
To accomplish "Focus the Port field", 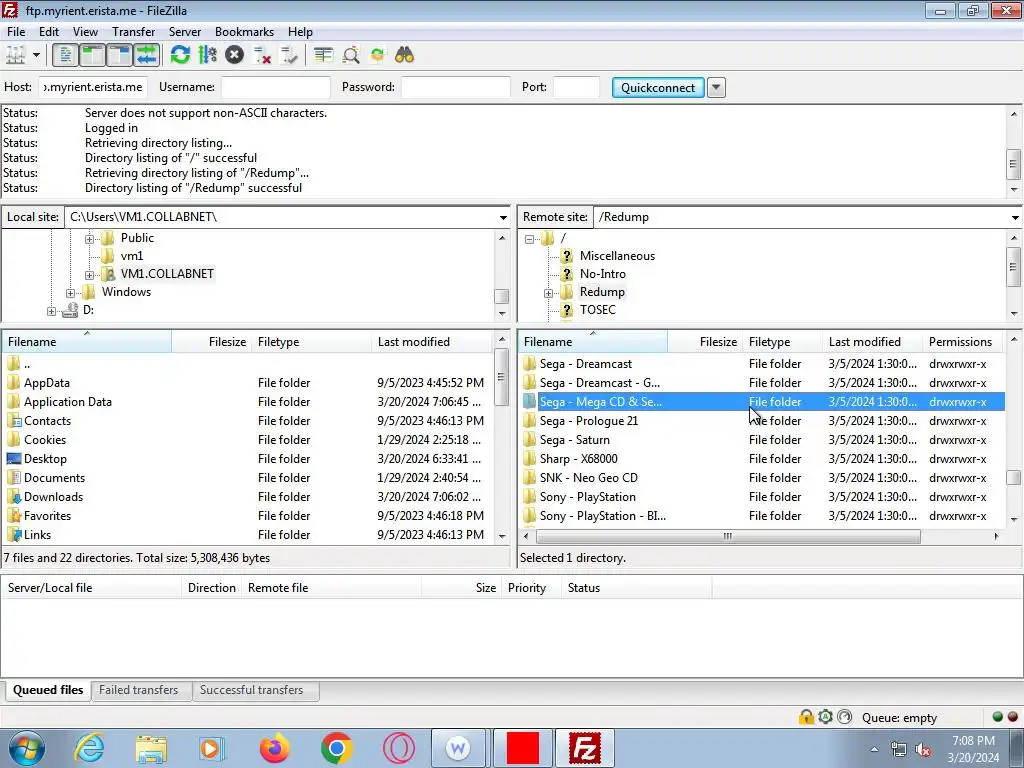I will (x=576, y=88).
